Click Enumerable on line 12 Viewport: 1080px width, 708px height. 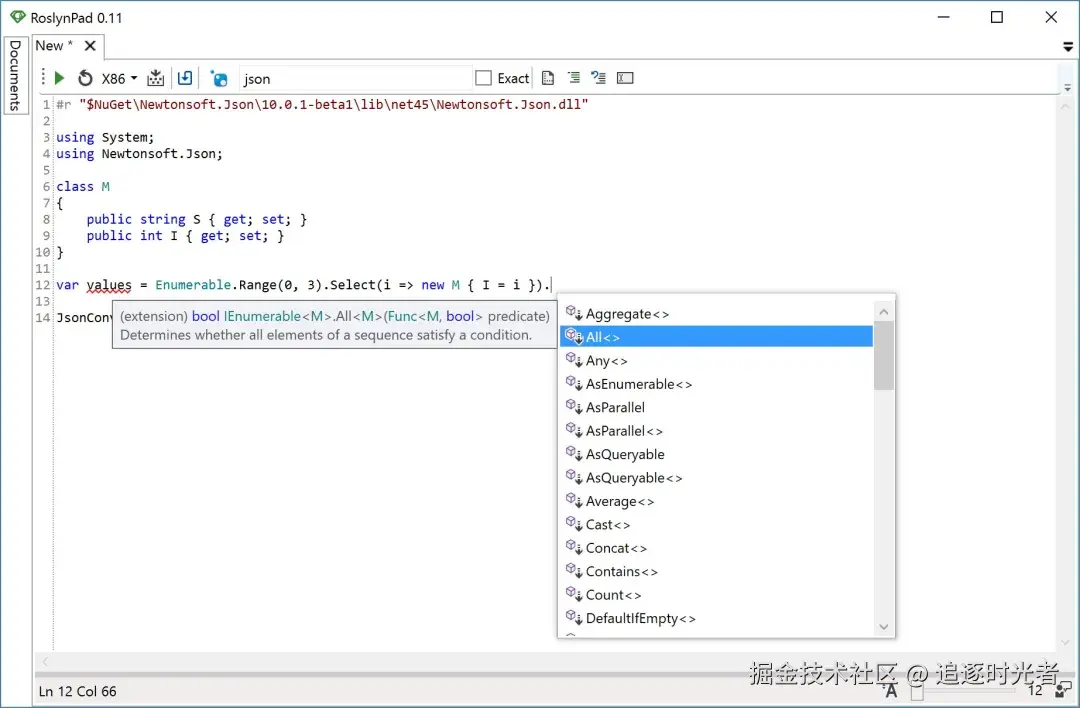[x=193, y=285]
